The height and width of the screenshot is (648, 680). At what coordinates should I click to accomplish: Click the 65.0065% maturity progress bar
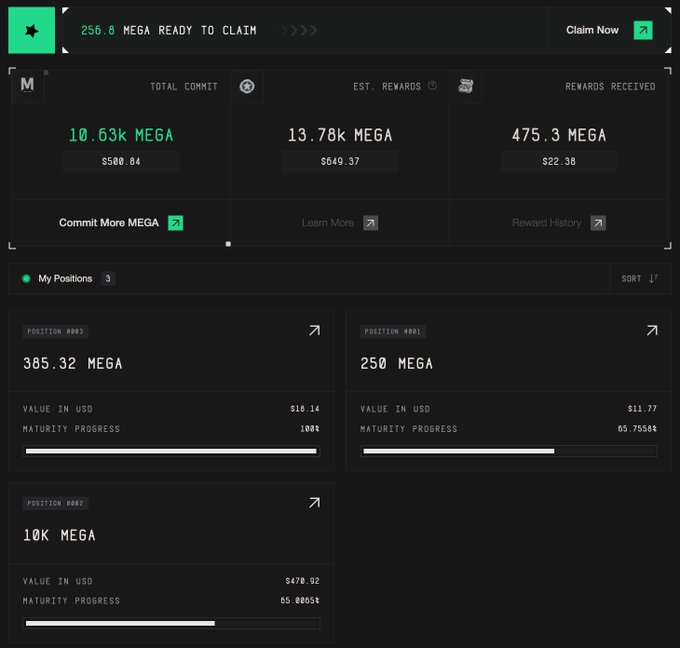[x=171, y=623]
